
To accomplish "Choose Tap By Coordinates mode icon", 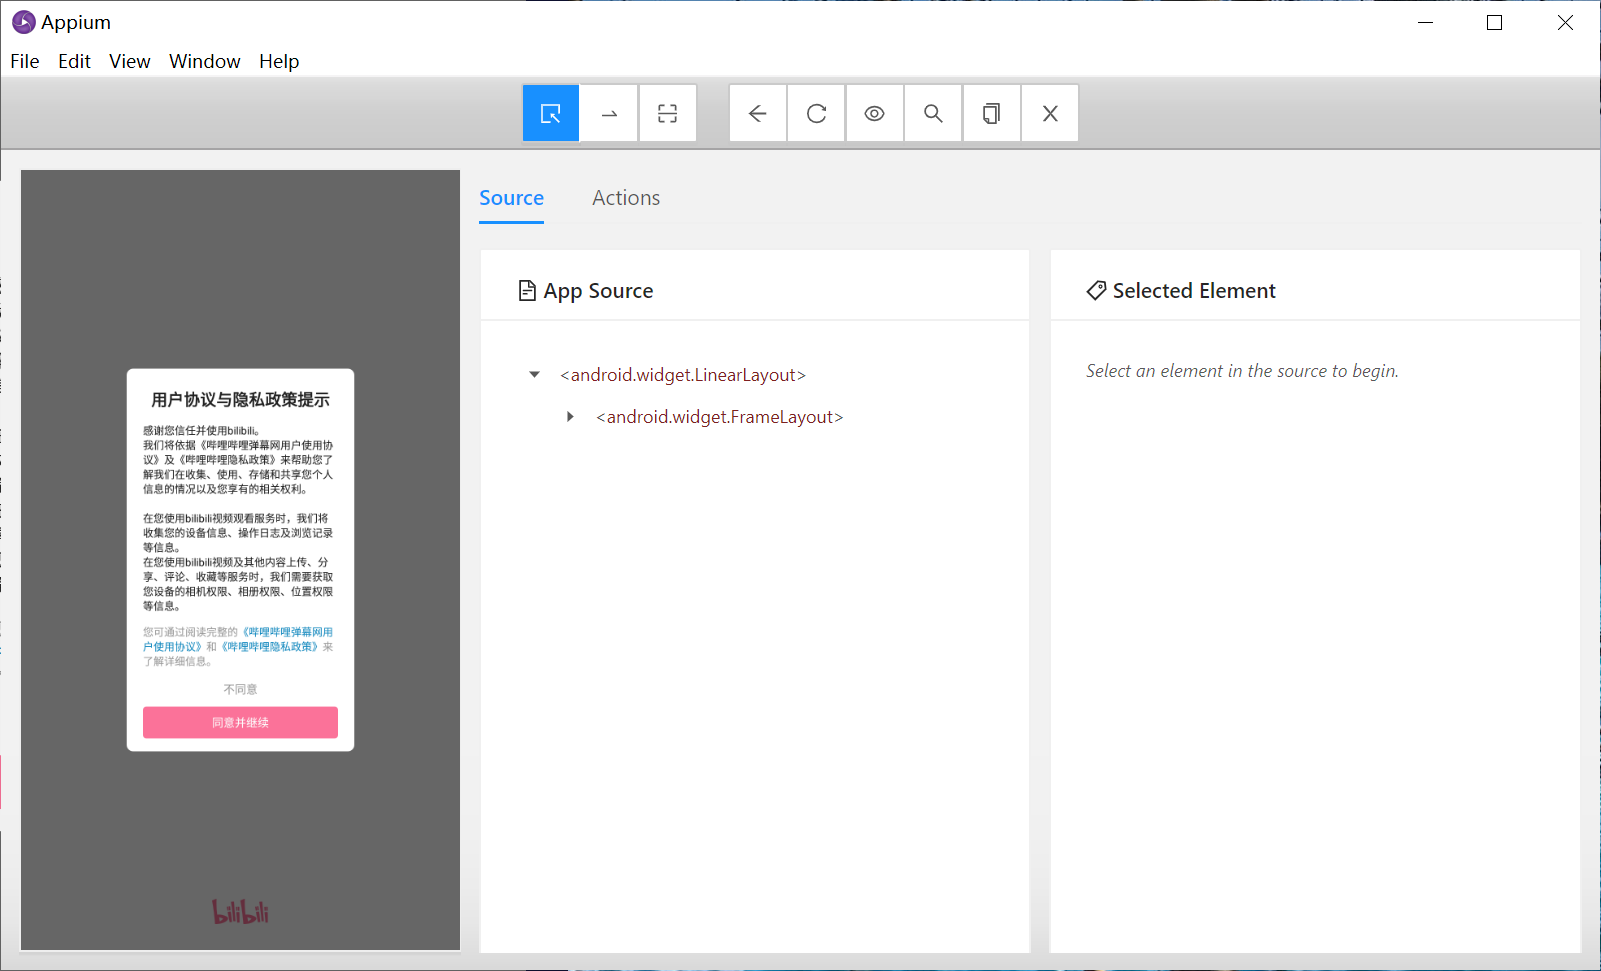I will 667,113.
